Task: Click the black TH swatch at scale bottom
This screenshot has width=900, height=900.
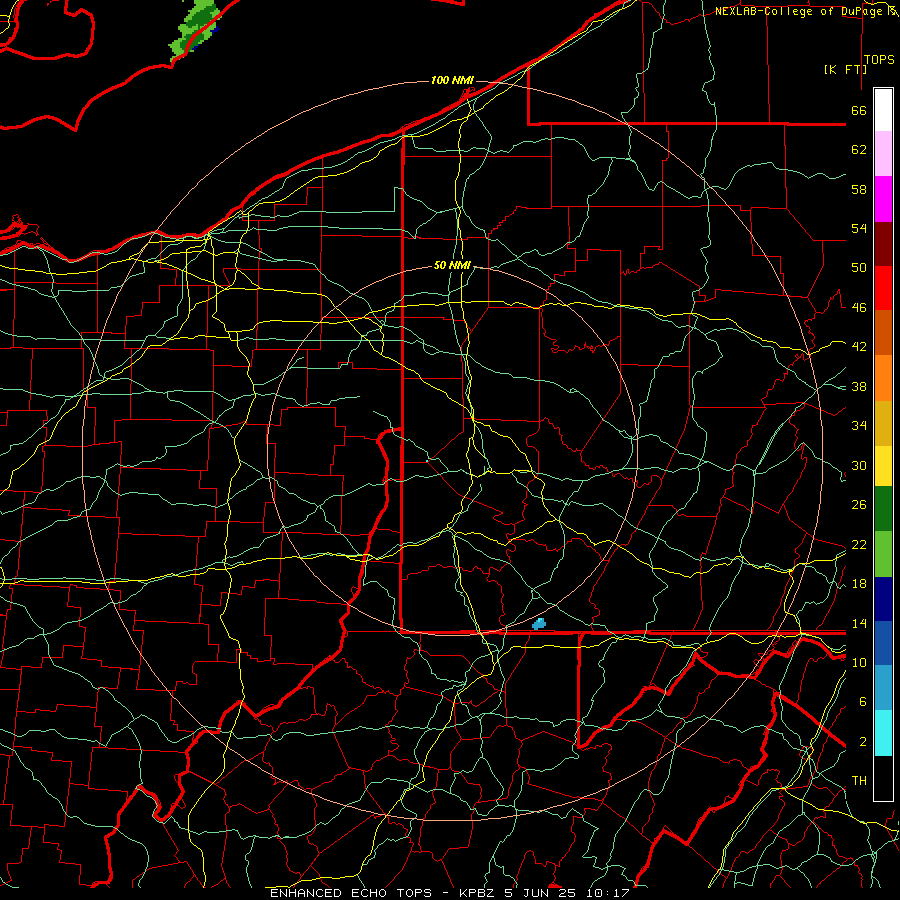Action: (883, 778)
